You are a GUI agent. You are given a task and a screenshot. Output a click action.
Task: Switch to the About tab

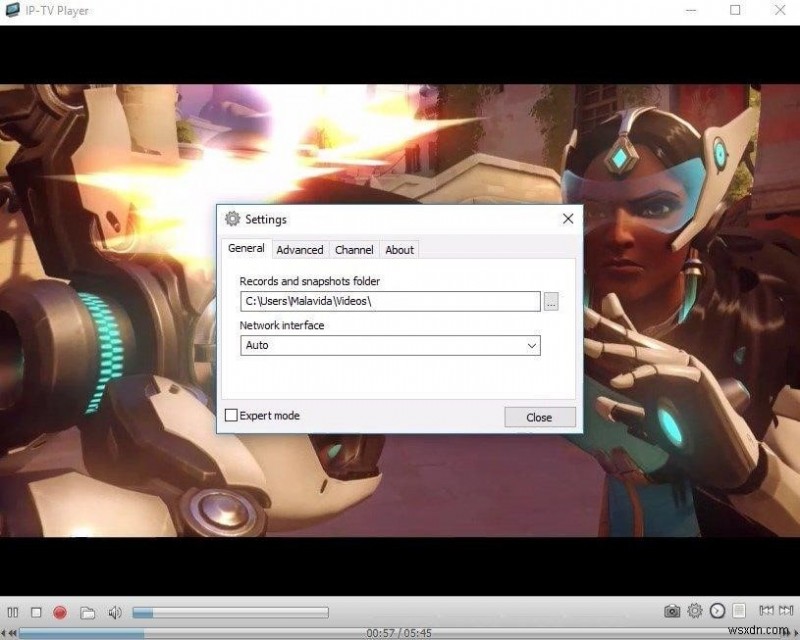point(399,250)
